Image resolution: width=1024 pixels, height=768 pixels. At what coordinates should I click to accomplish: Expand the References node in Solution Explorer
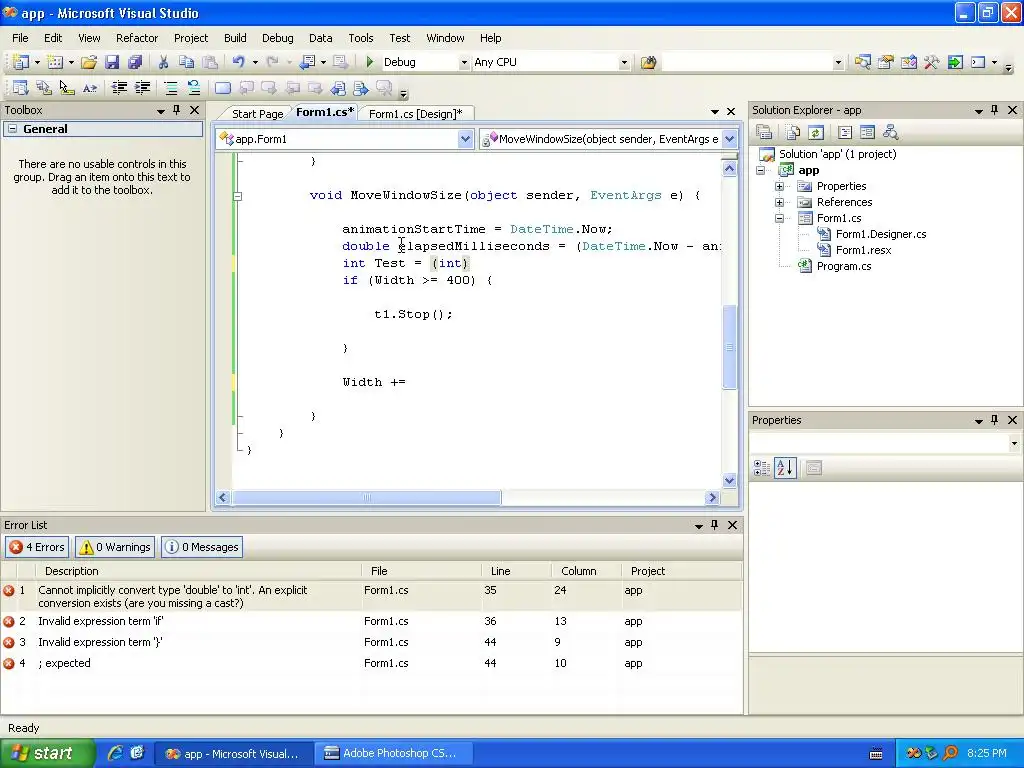click(x=779, y=202)
